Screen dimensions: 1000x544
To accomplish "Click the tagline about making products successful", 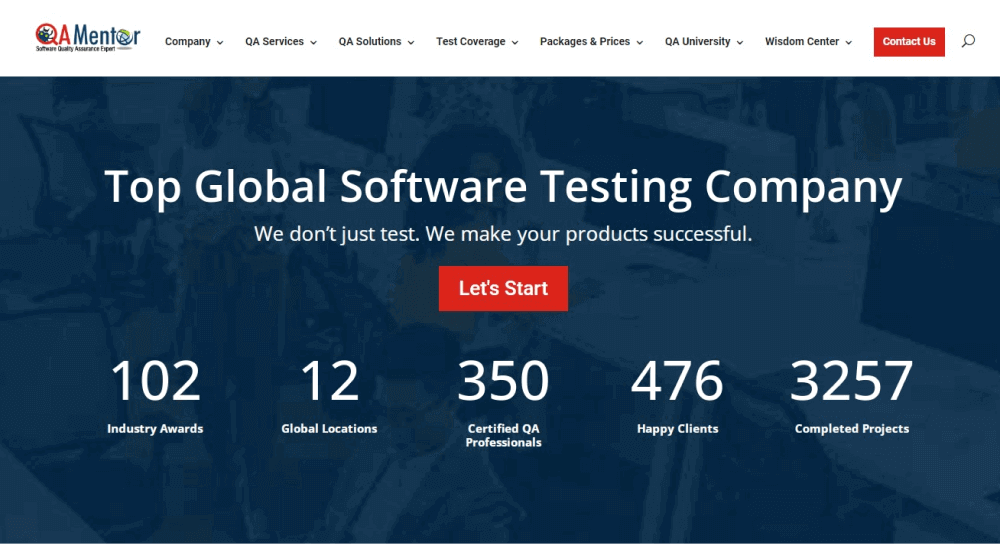I will (x=503, y=235).
